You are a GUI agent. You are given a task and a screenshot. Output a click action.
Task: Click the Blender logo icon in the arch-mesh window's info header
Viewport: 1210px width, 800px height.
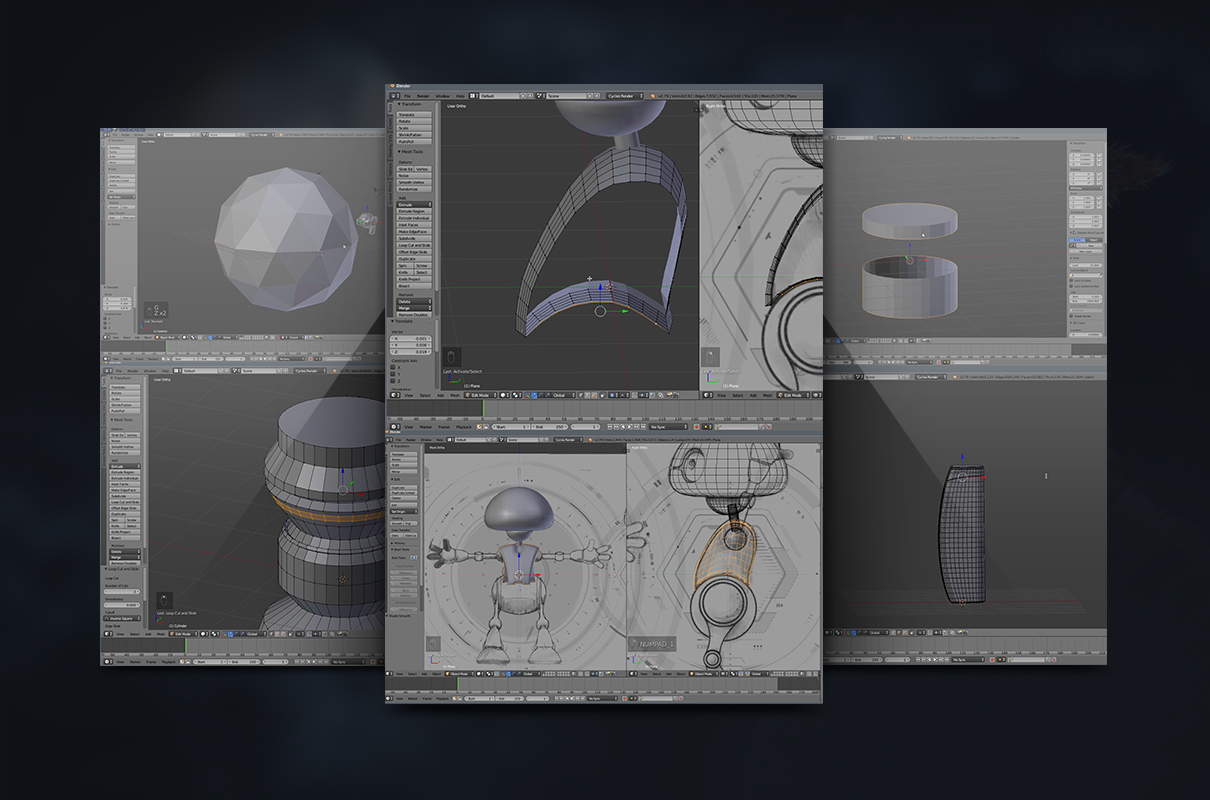point(653,96)
